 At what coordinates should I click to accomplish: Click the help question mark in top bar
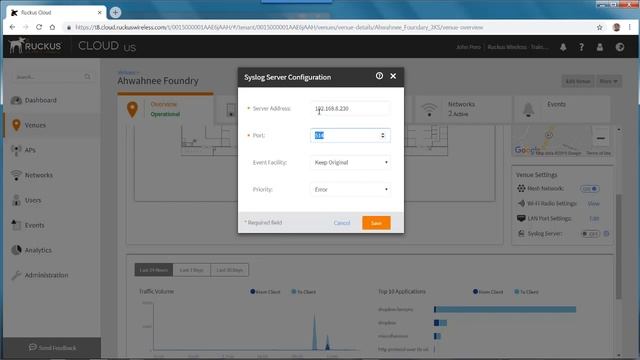pos(581,47)
